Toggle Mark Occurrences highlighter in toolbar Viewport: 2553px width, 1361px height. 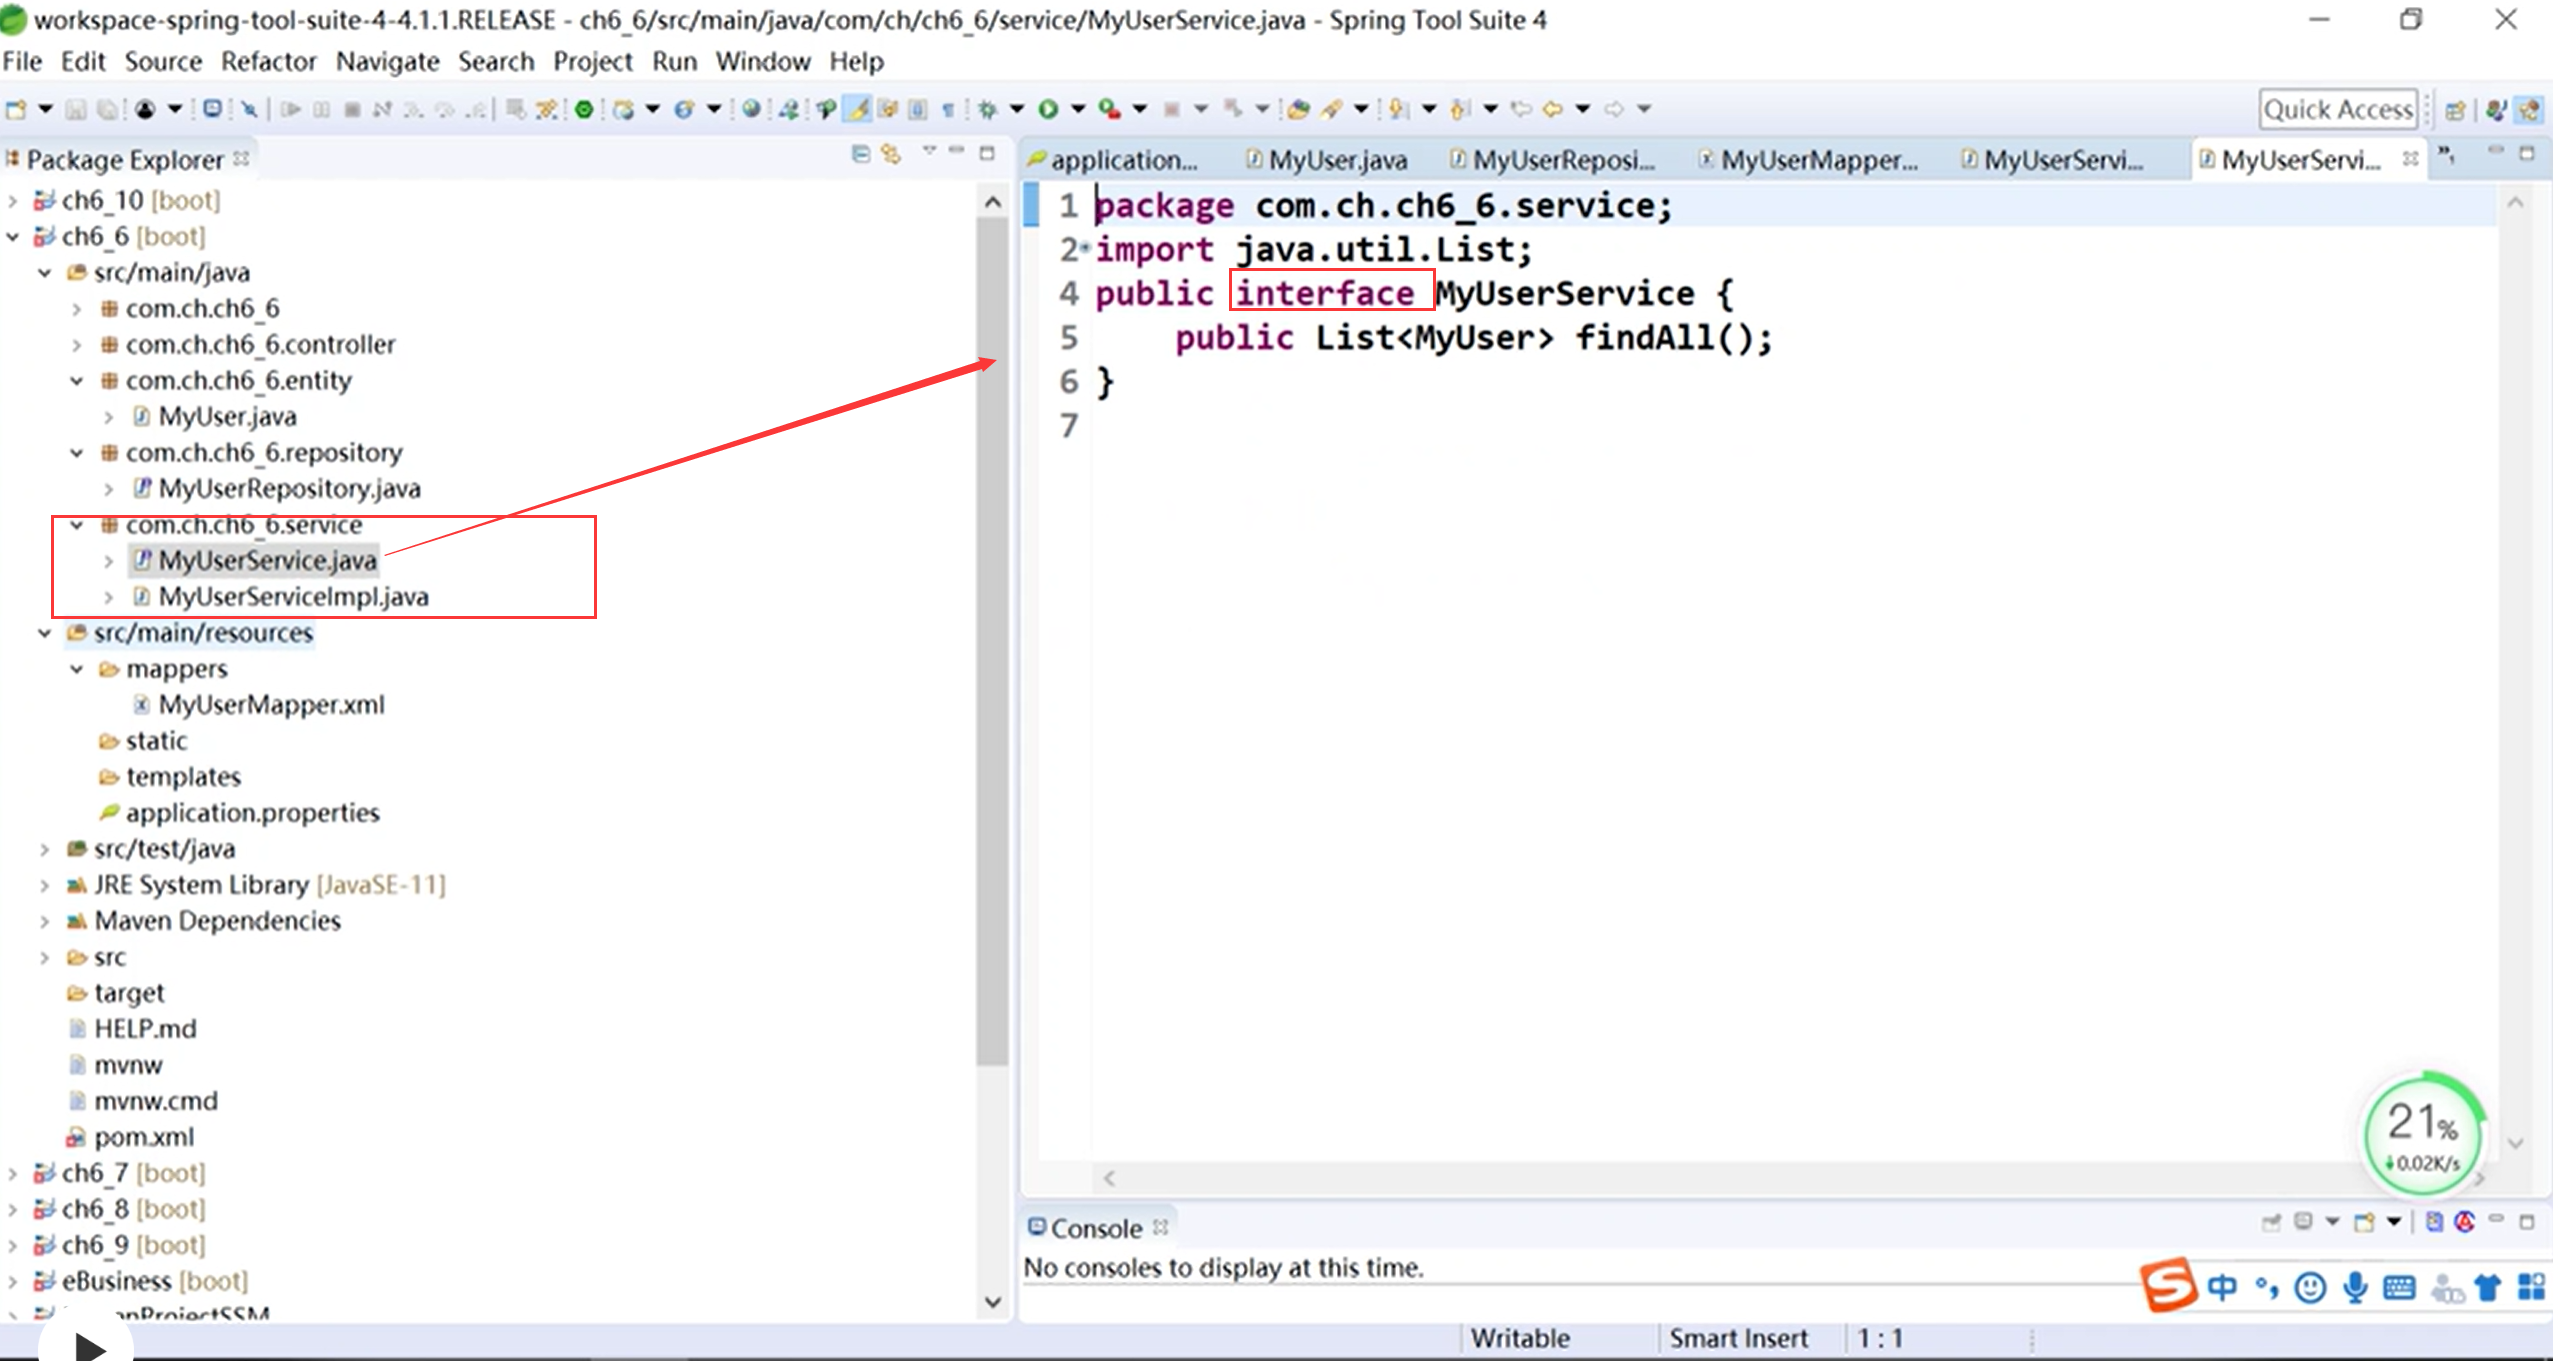pyautogui.click(x=858, y=109)
